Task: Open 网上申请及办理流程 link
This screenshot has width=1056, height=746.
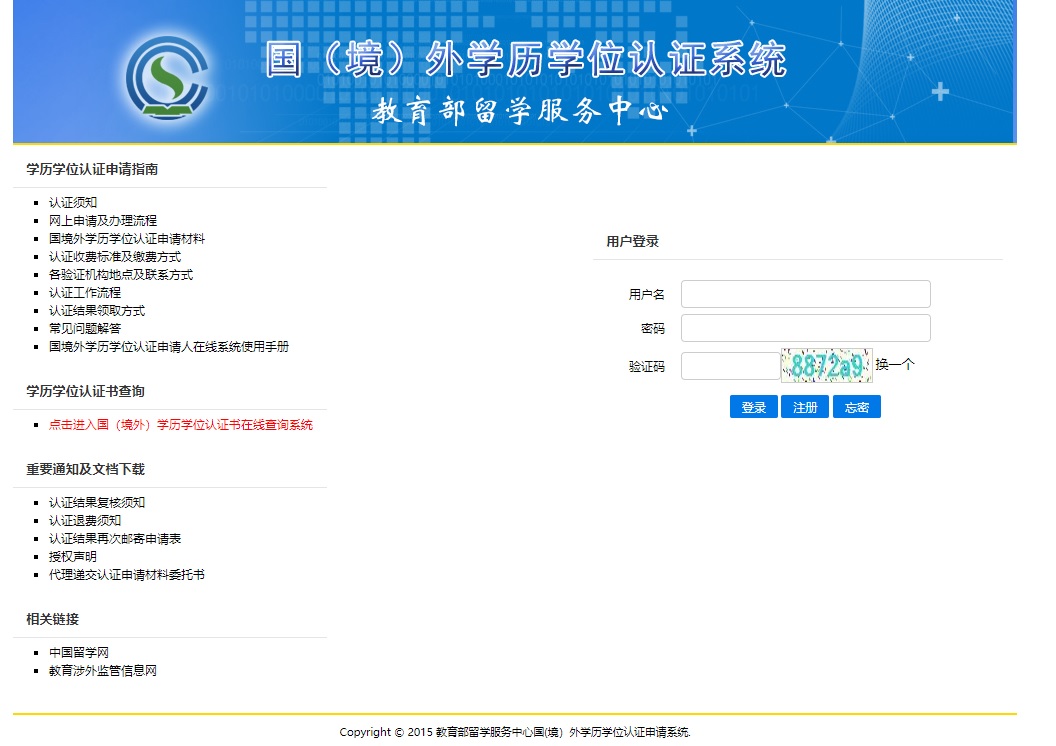Action: [x=102, y=220]
